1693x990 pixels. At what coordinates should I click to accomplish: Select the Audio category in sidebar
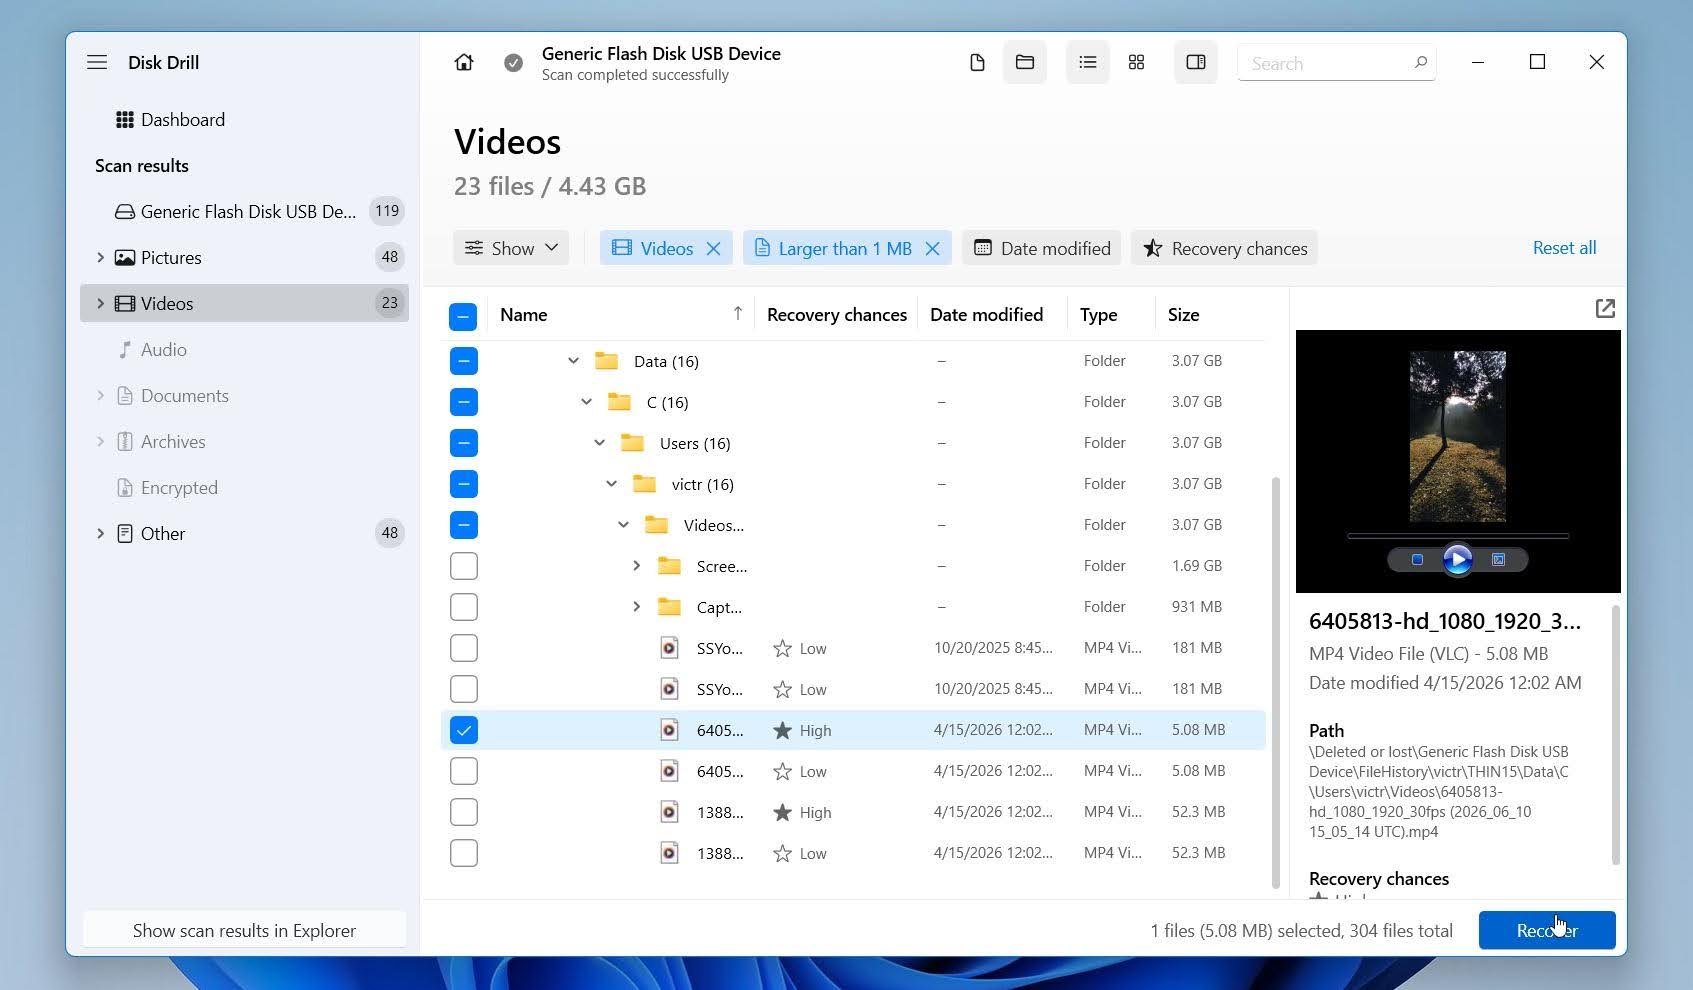244,350
